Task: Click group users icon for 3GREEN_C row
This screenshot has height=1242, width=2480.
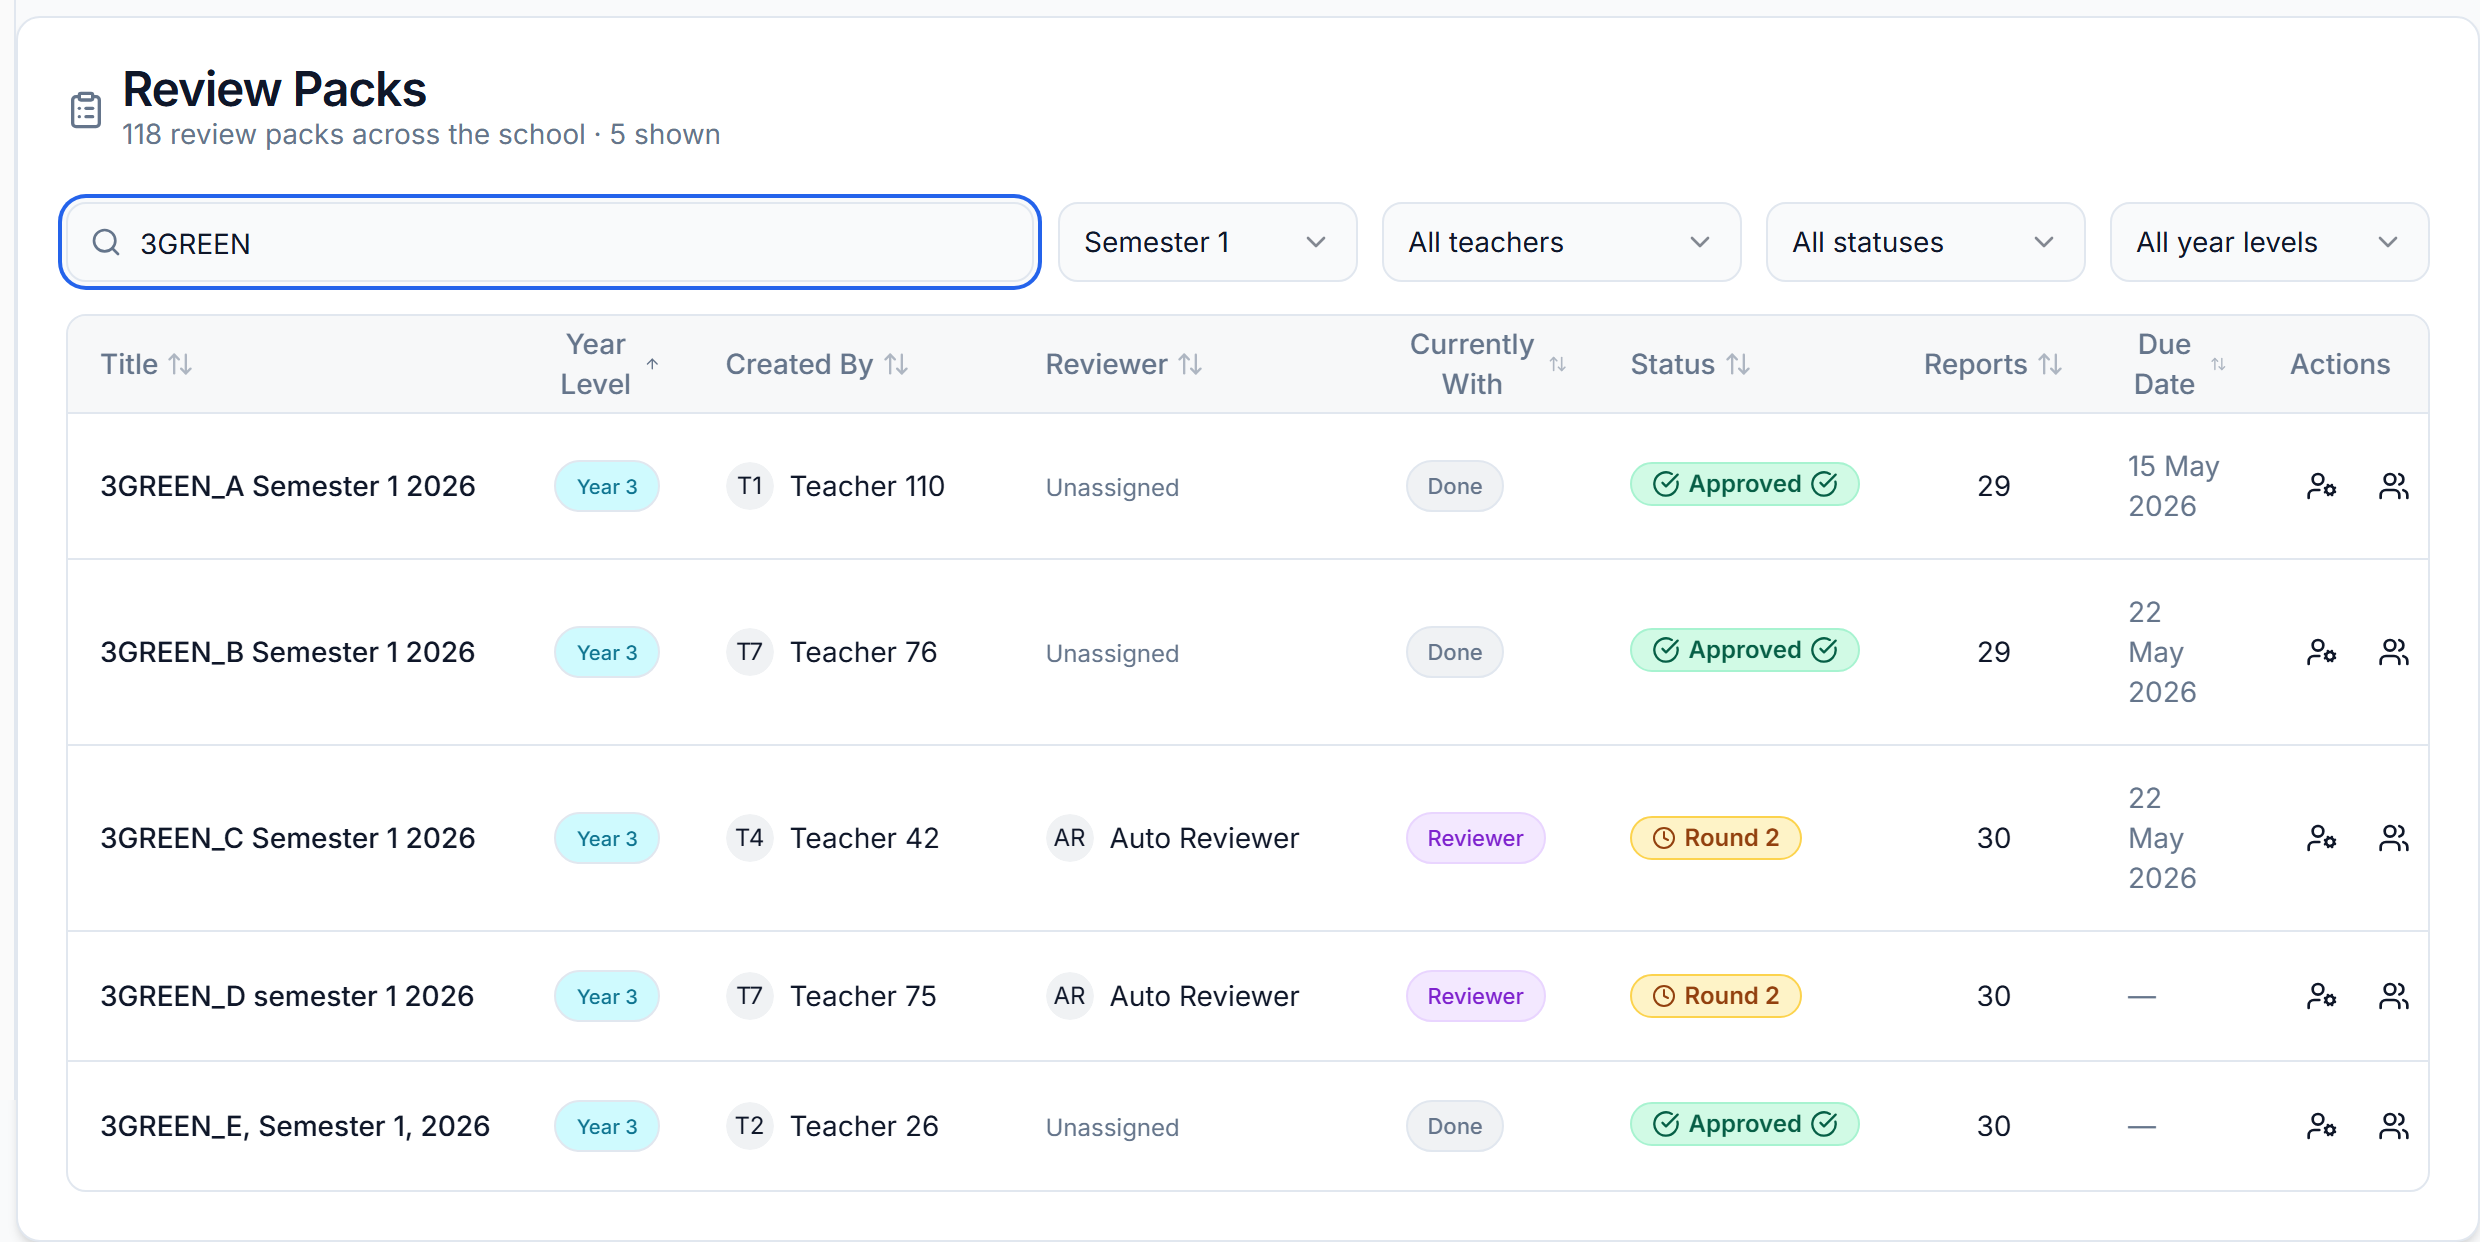Action: tap(2393, 838)
